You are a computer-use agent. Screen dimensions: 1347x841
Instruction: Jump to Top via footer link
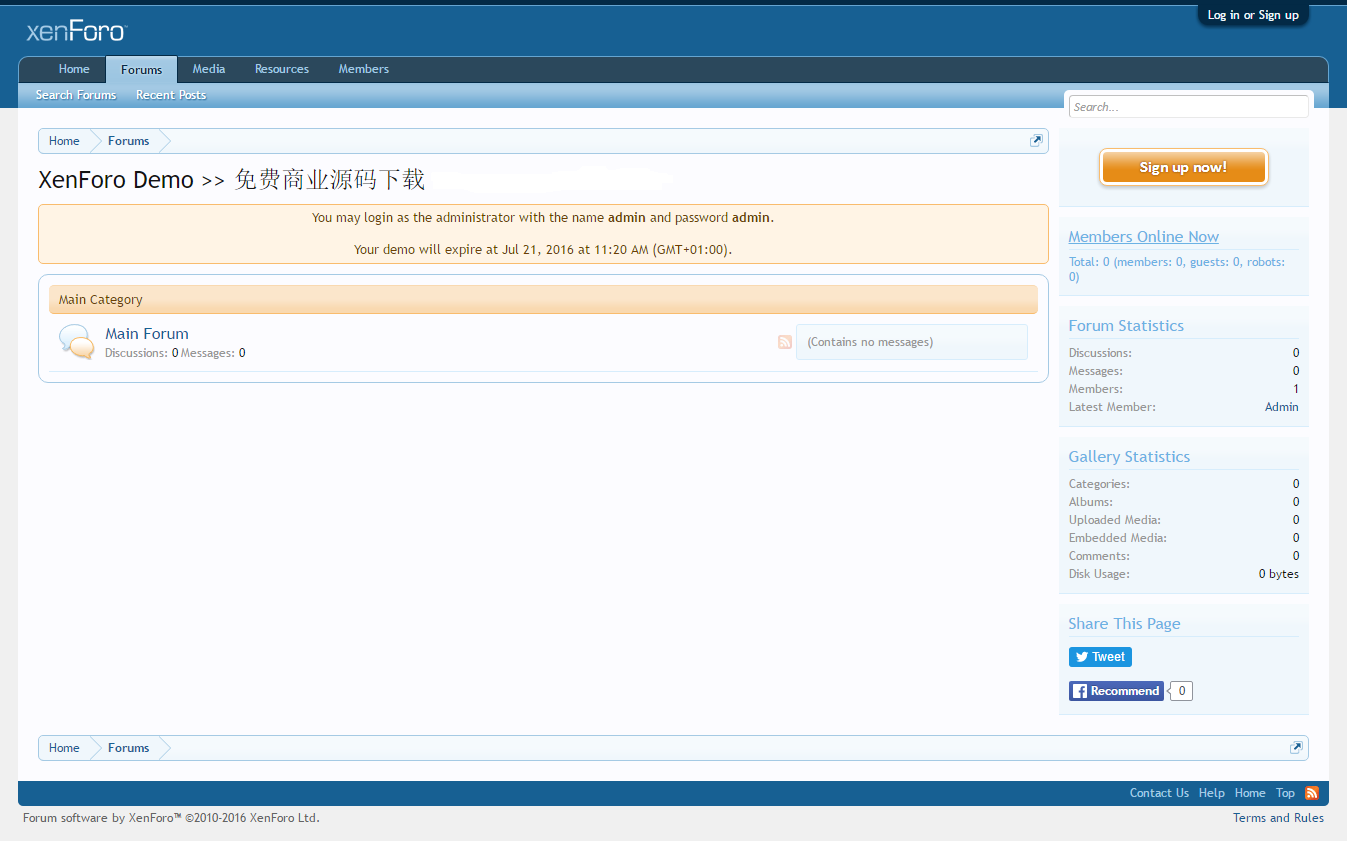click(1285, 793)
